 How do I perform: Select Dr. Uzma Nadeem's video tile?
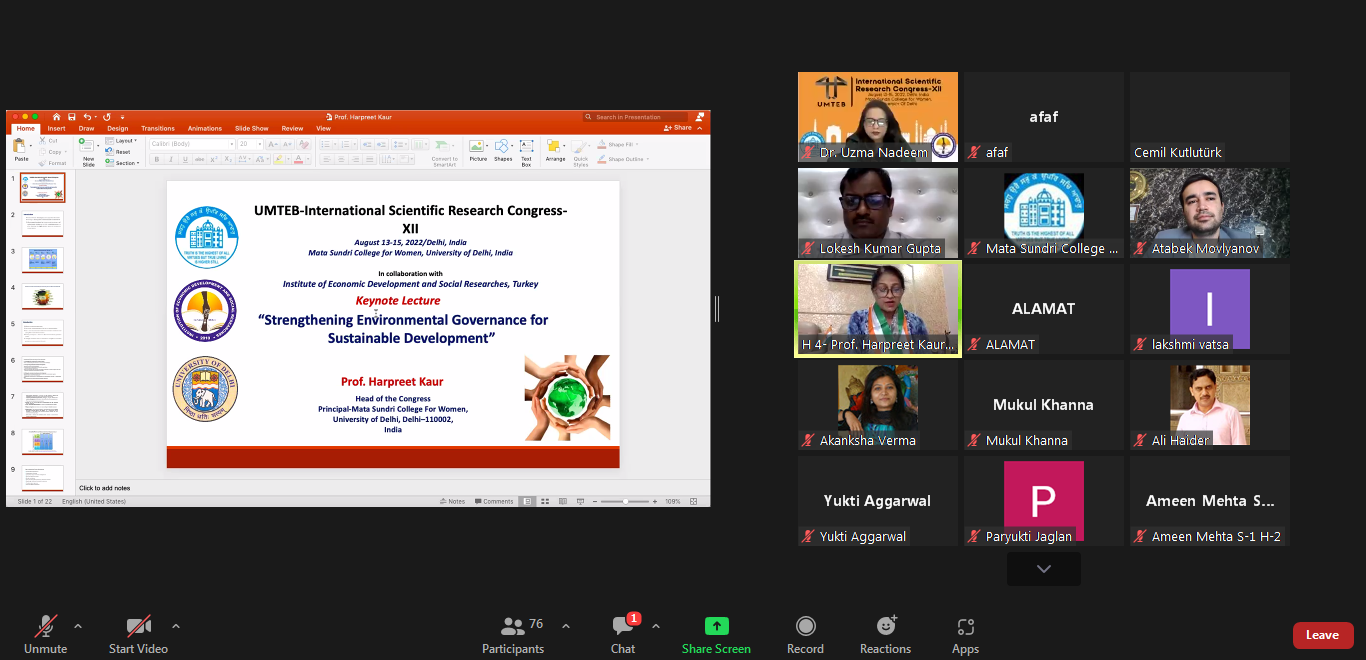coord(878,117)
